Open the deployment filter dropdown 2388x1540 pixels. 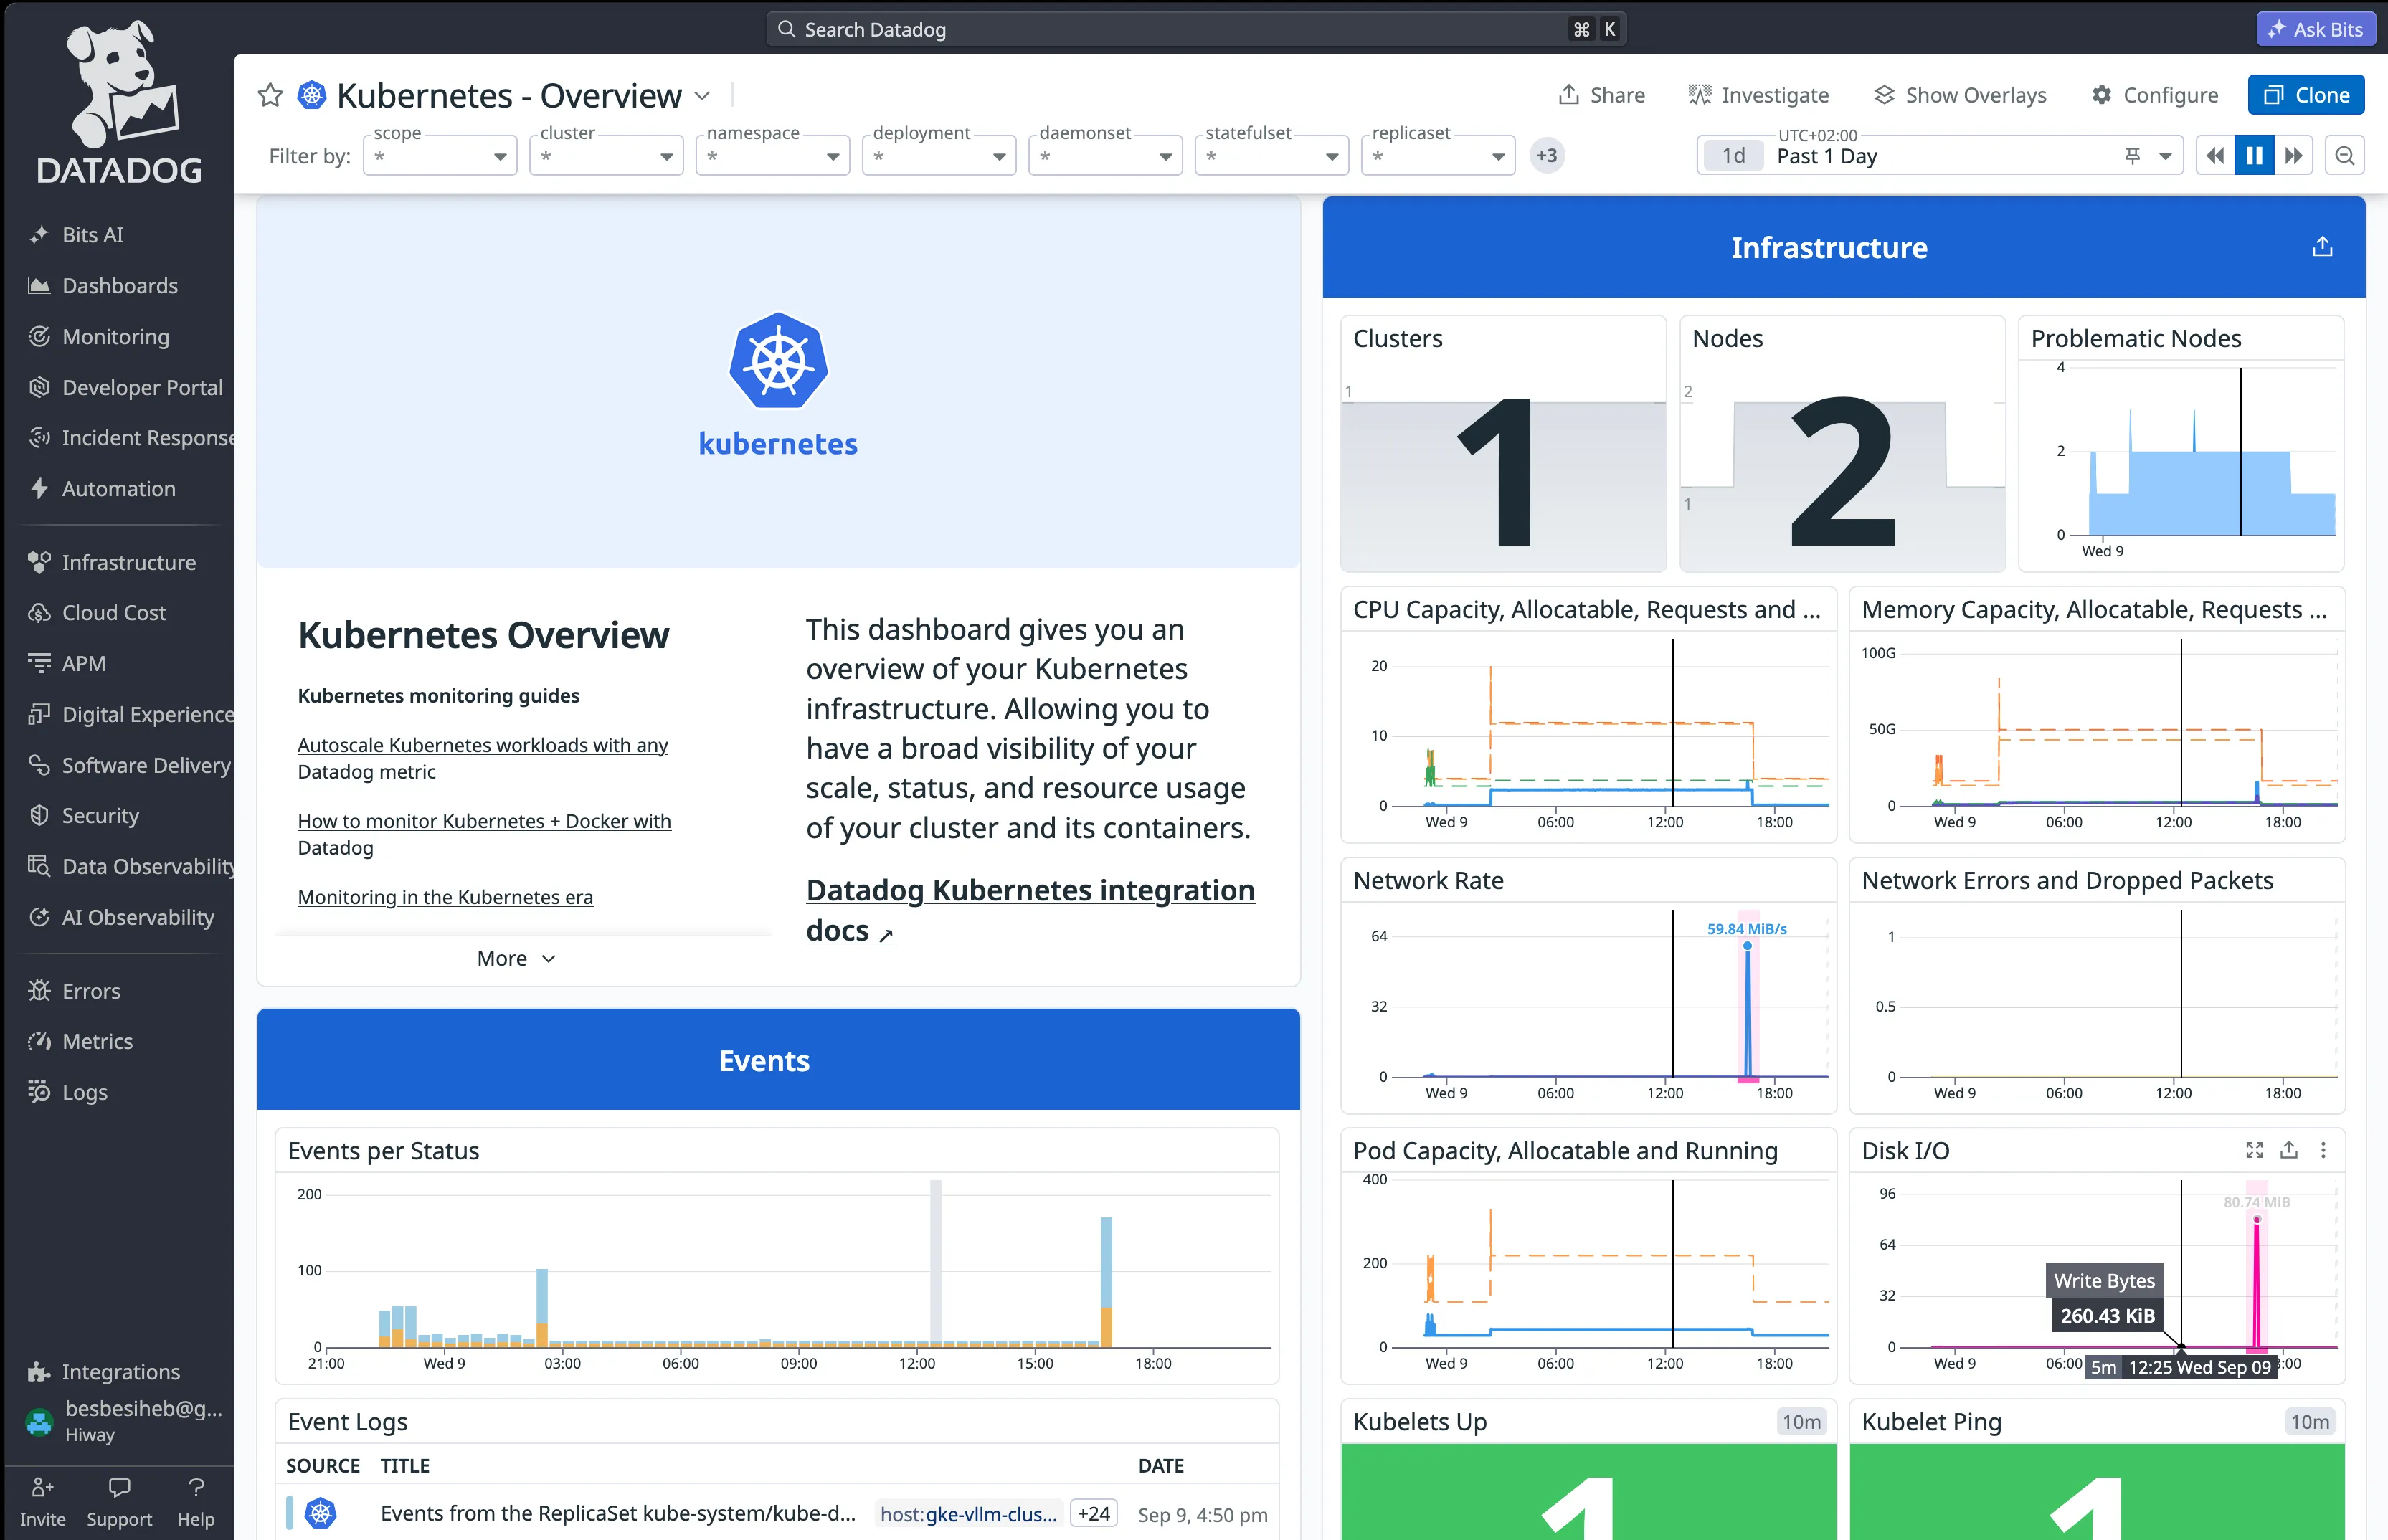(x=939, y=156)
